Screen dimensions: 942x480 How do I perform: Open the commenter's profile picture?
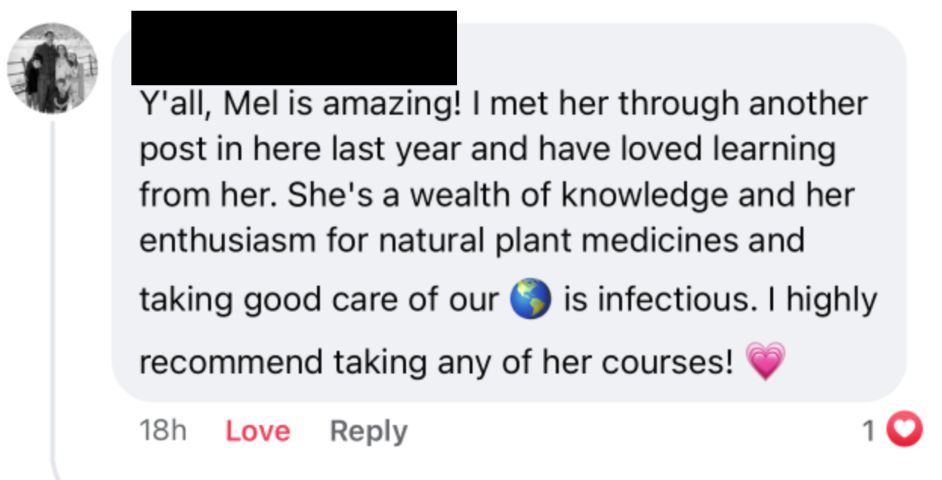(x=53, y=68)
